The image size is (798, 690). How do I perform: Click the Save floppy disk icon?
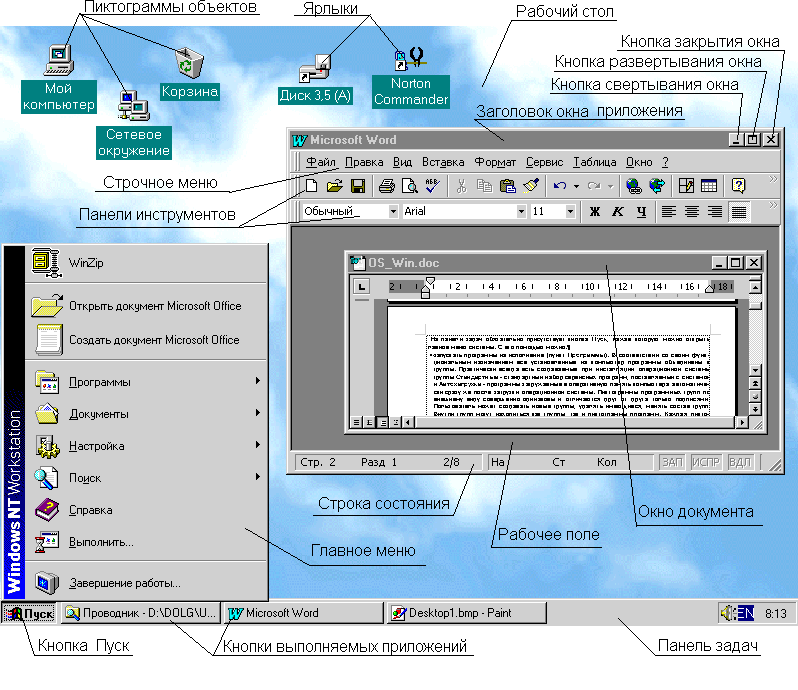point(358,186)
